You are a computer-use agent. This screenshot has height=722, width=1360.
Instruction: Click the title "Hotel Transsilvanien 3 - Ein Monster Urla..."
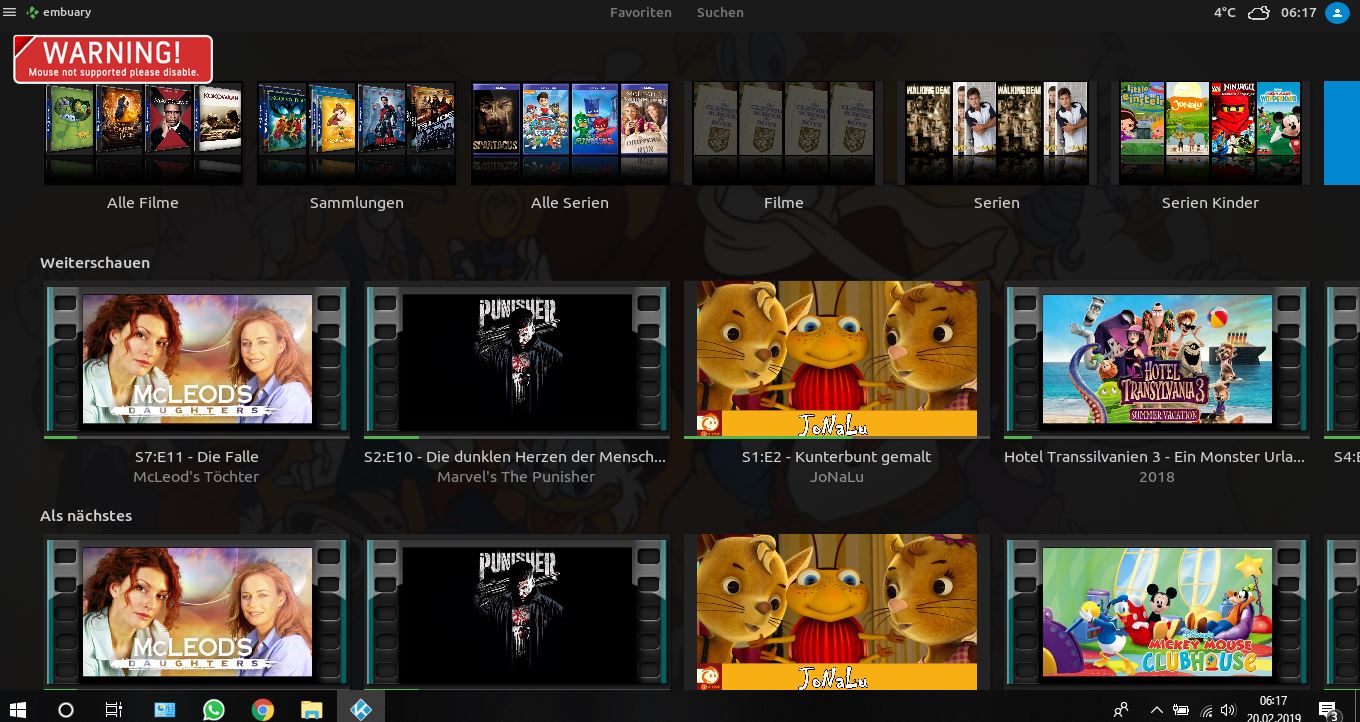pos(1155,457)
